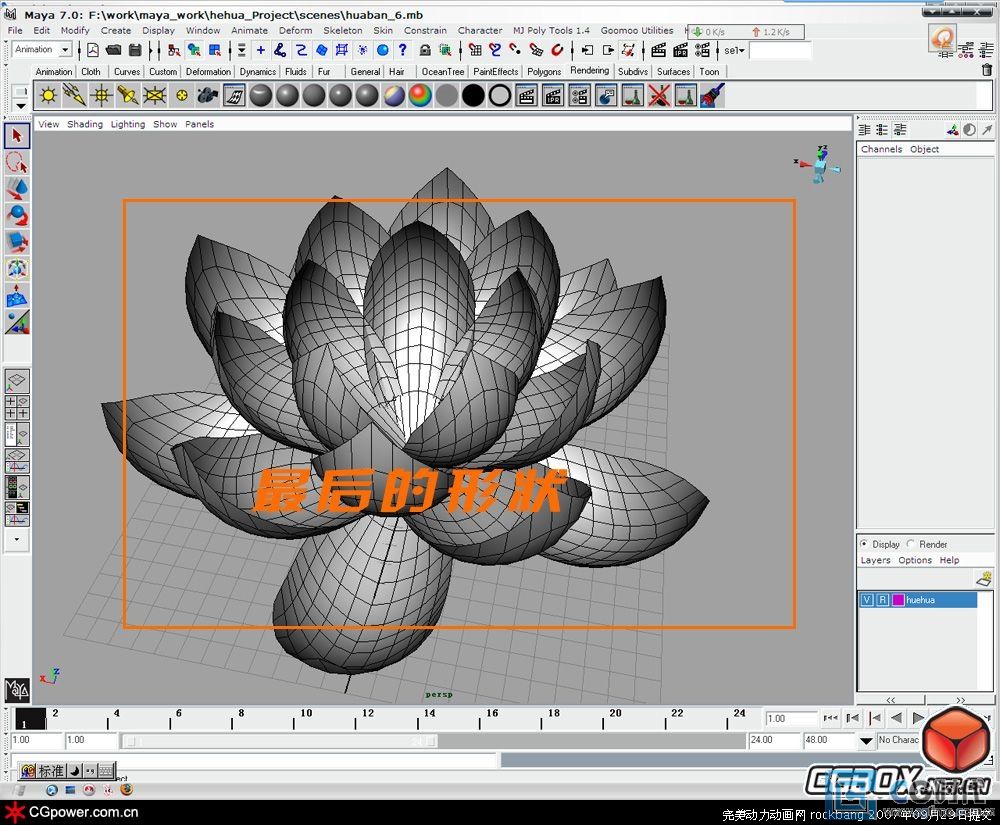Render current frame from status line clapperboard

point(659,50)
